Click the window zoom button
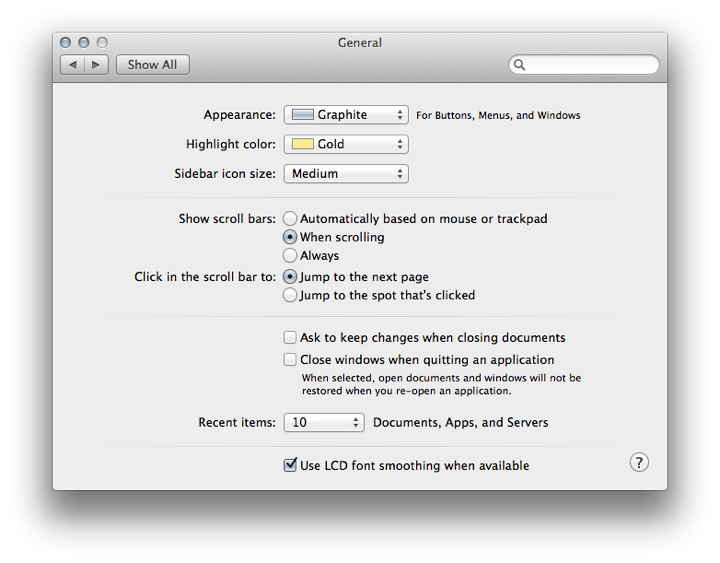 point(102,43)
